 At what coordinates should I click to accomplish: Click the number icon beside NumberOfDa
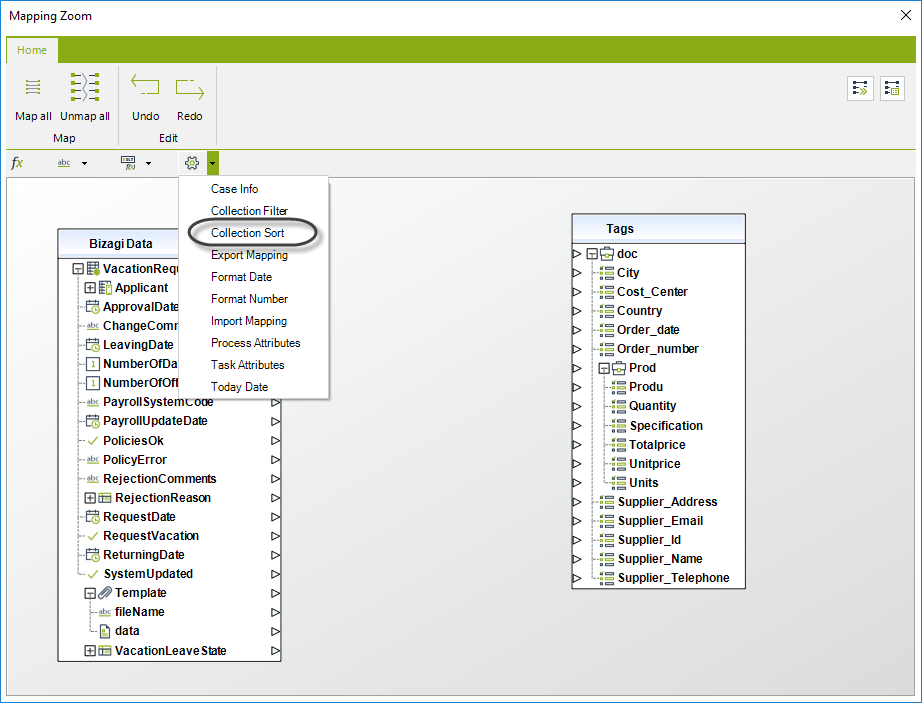click(x=93, y=364)
